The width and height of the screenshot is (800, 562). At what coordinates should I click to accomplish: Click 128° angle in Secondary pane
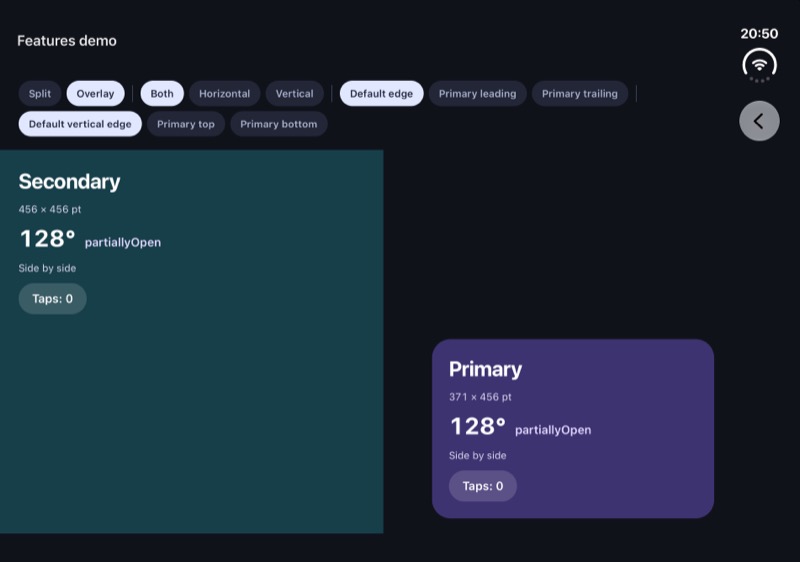coord(47,239)
